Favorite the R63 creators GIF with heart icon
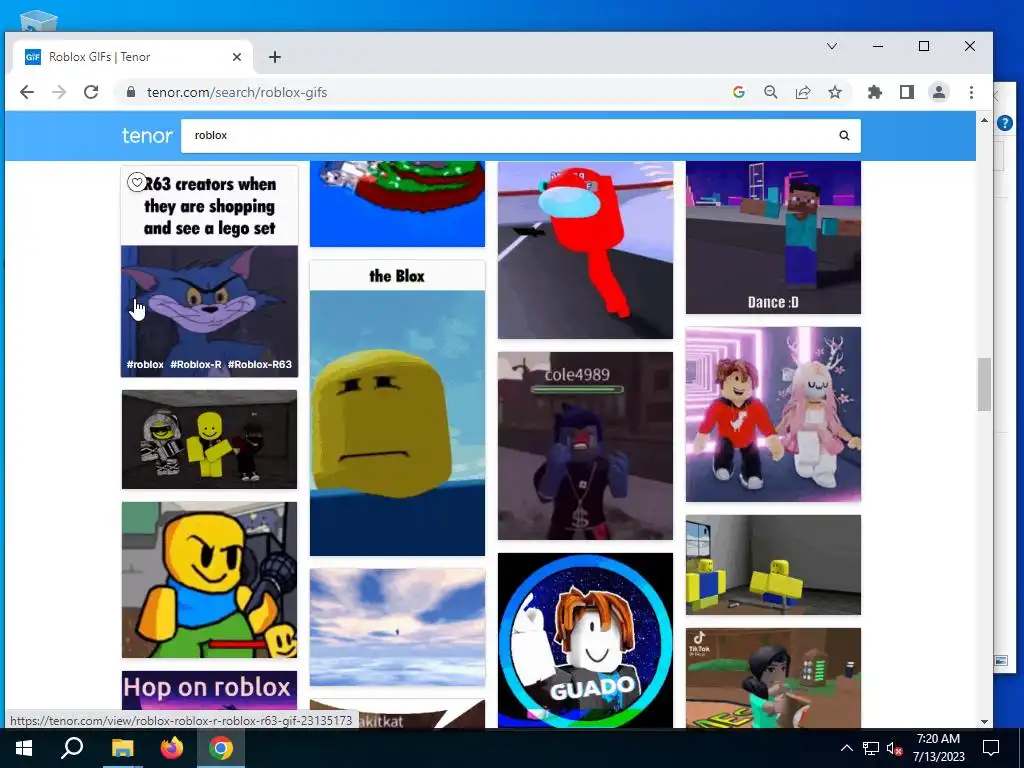 (x=136, y=182)
